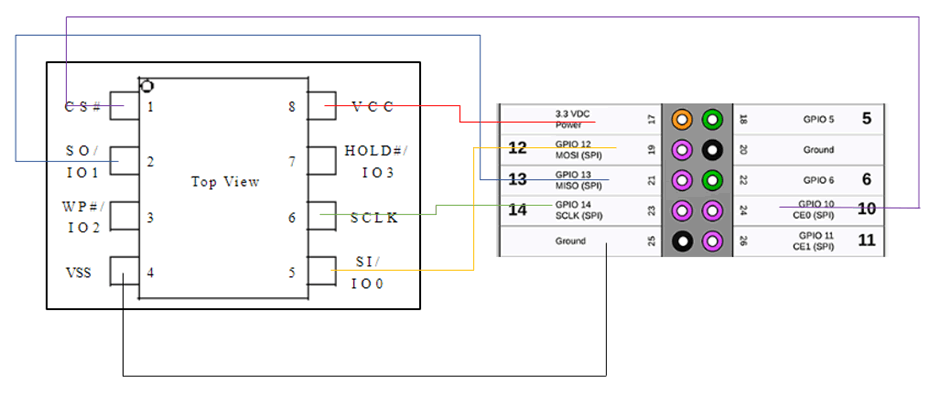
Task: Click the rotated header pin number "26"
Action: (x=743, y=242)
